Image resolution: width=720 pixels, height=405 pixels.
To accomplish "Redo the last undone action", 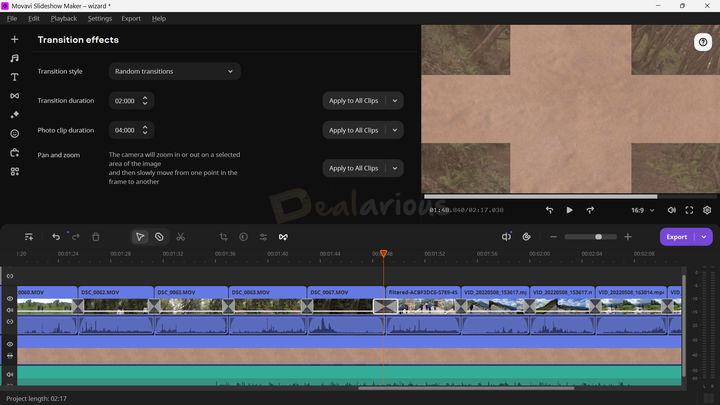I will (x=76, y=237).
